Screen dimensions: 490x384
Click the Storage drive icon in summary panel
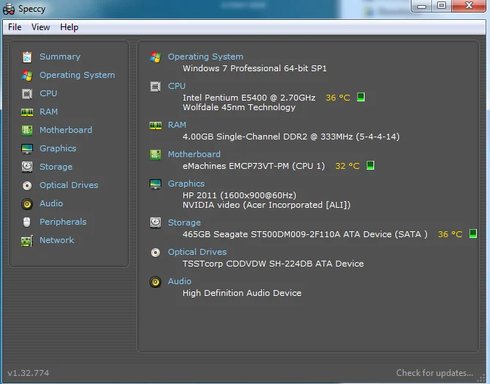click(155, 223)
